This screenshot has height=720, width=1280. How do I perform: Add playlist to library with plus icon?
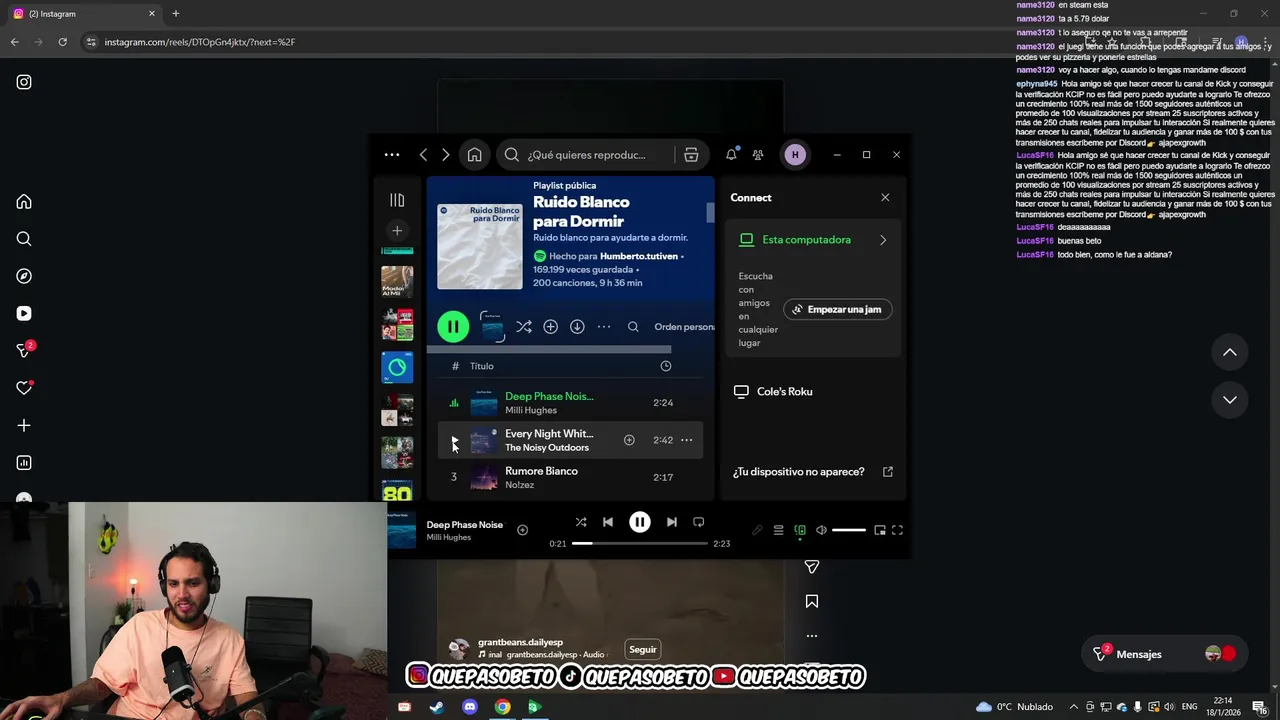(550, 327)
